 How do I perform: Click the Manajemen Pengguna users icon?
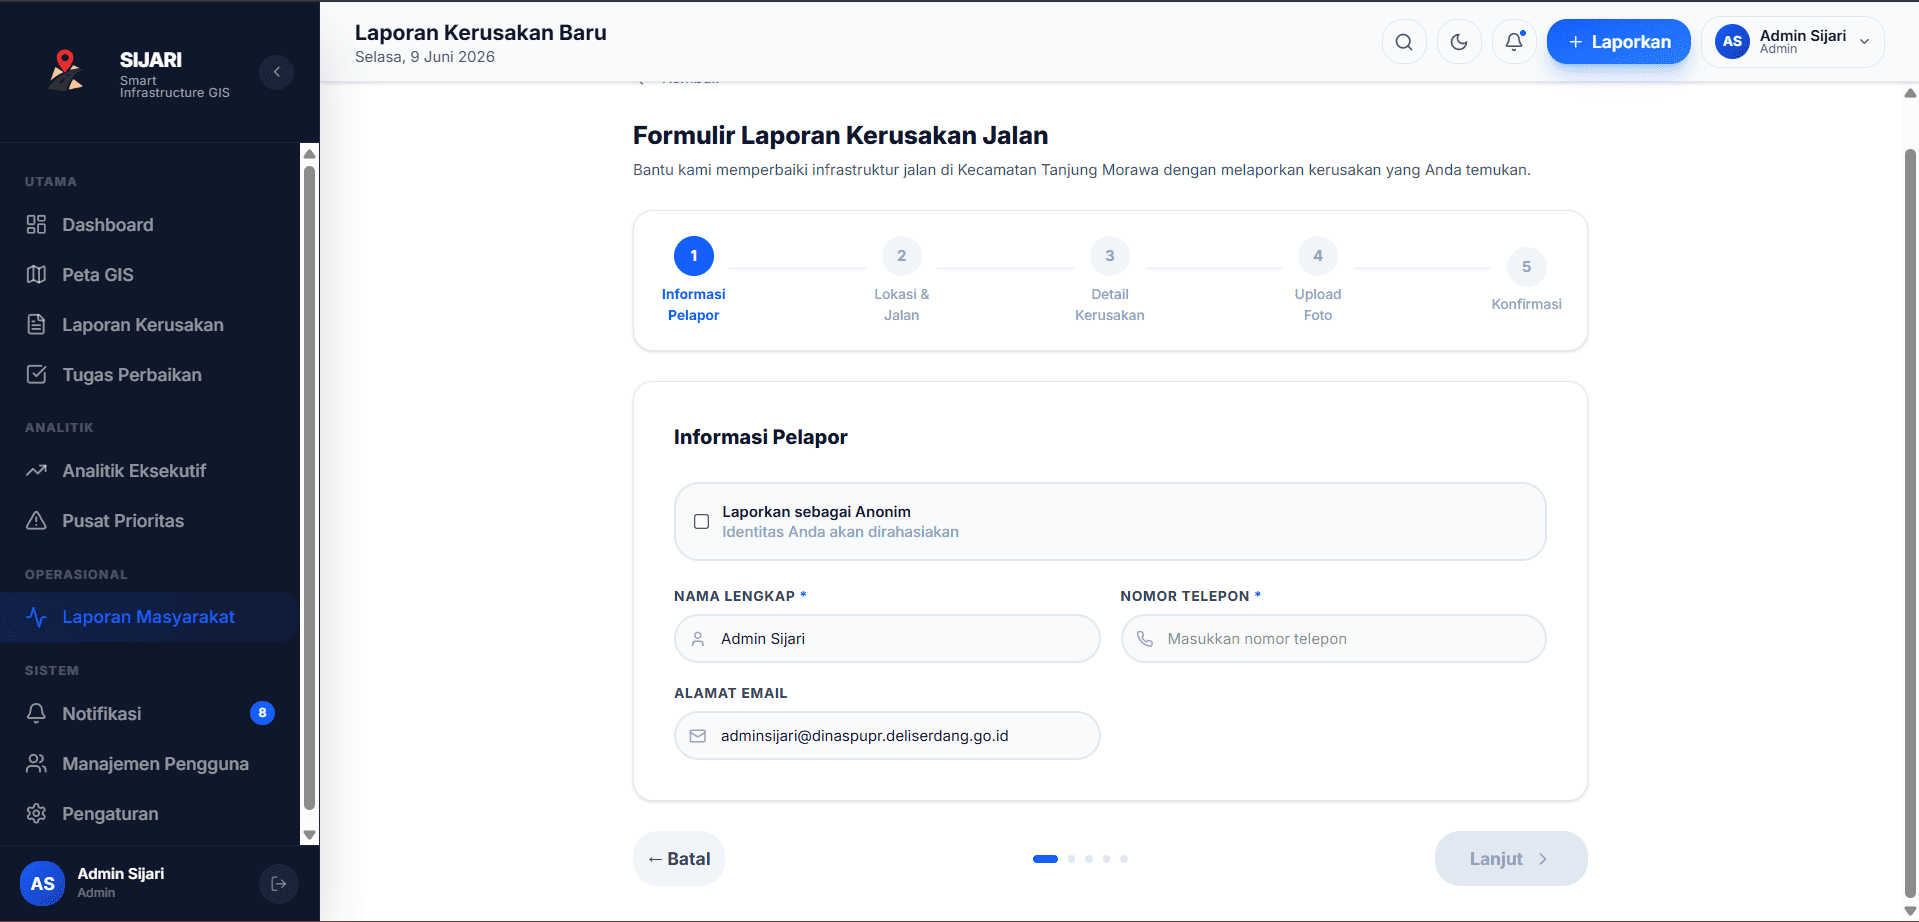[x=36, y=764]
